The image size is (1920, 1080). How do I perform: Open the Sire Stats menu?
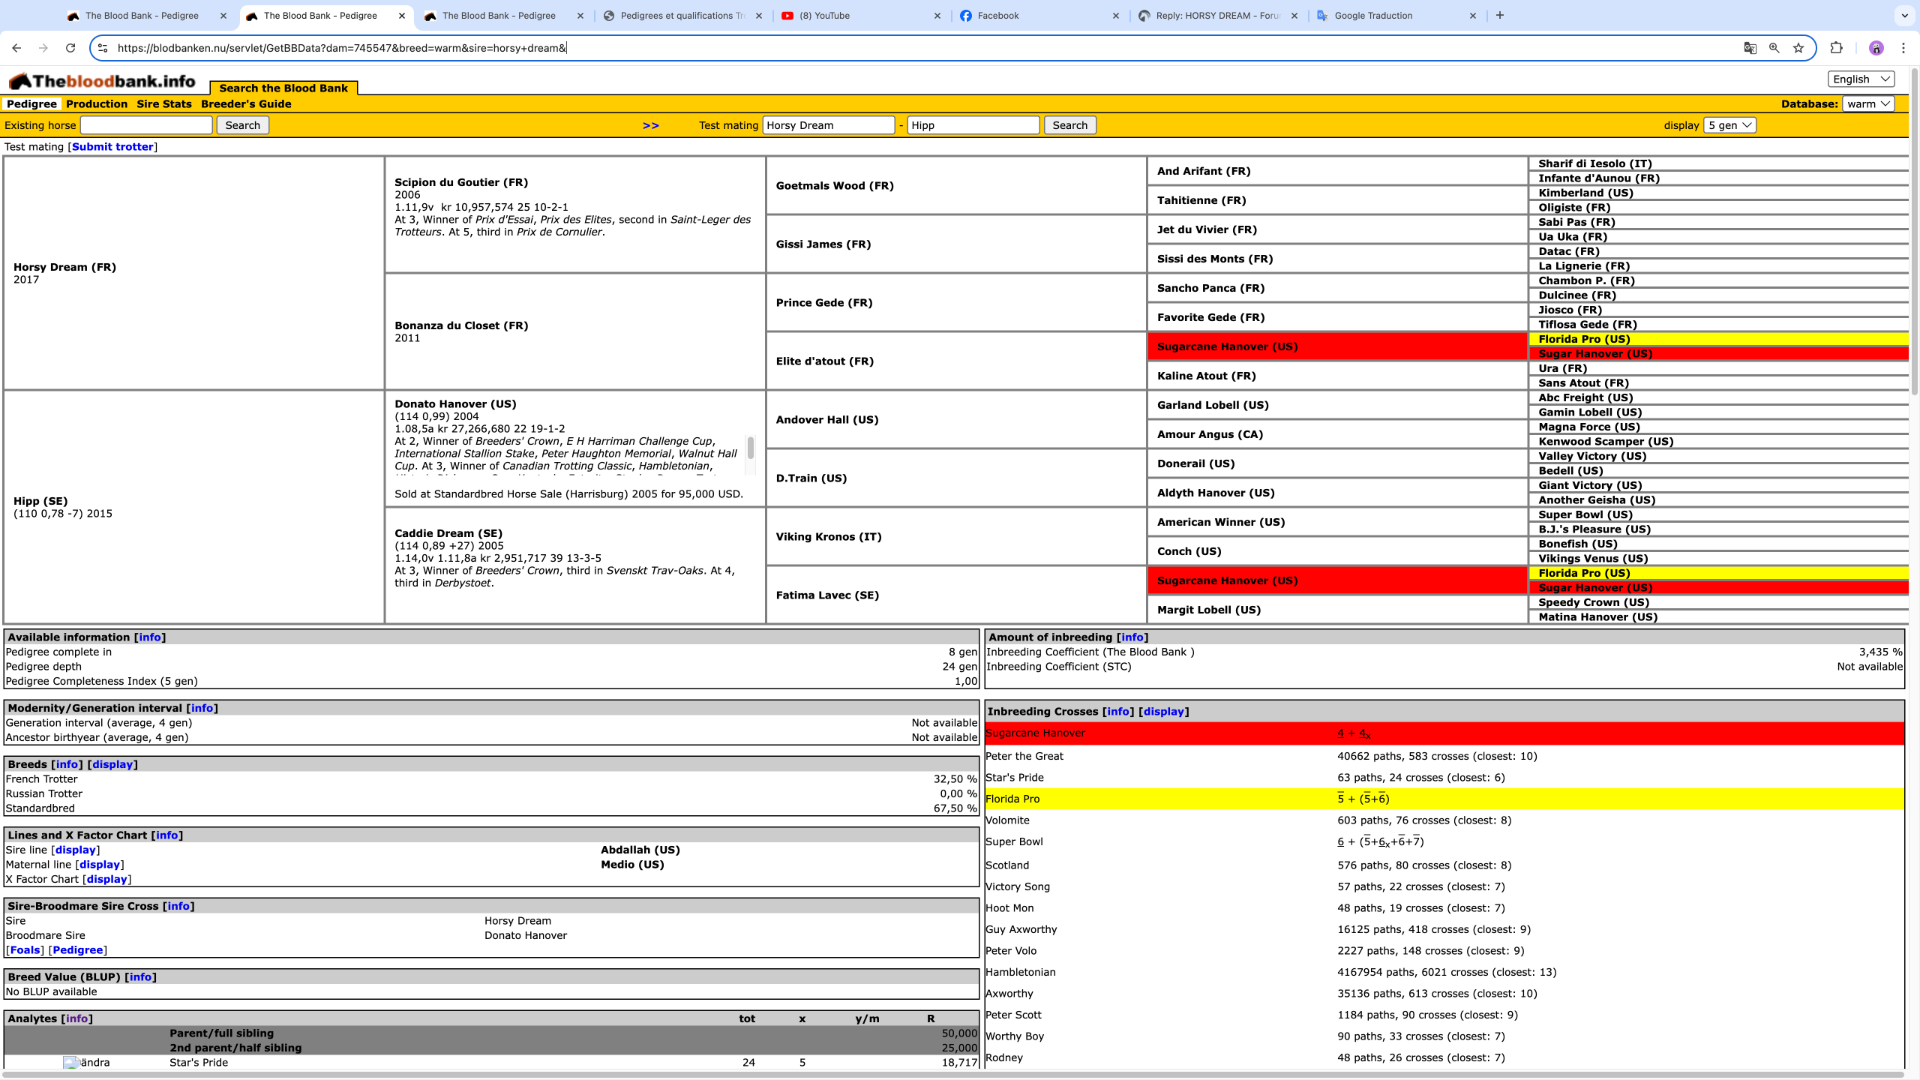coord(164,104)
